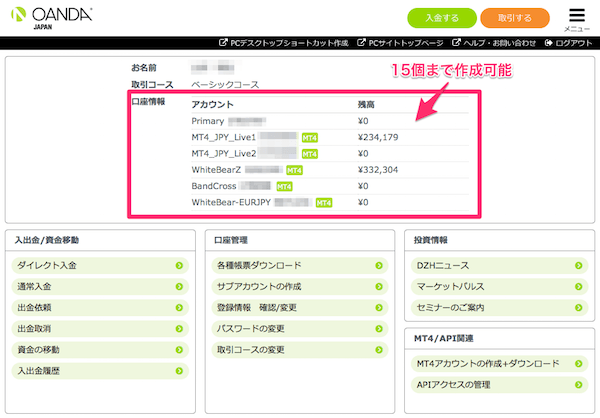The image size is (600, 418).
Task: Click the green 入金する button
Action: click(x=442, y=18)
